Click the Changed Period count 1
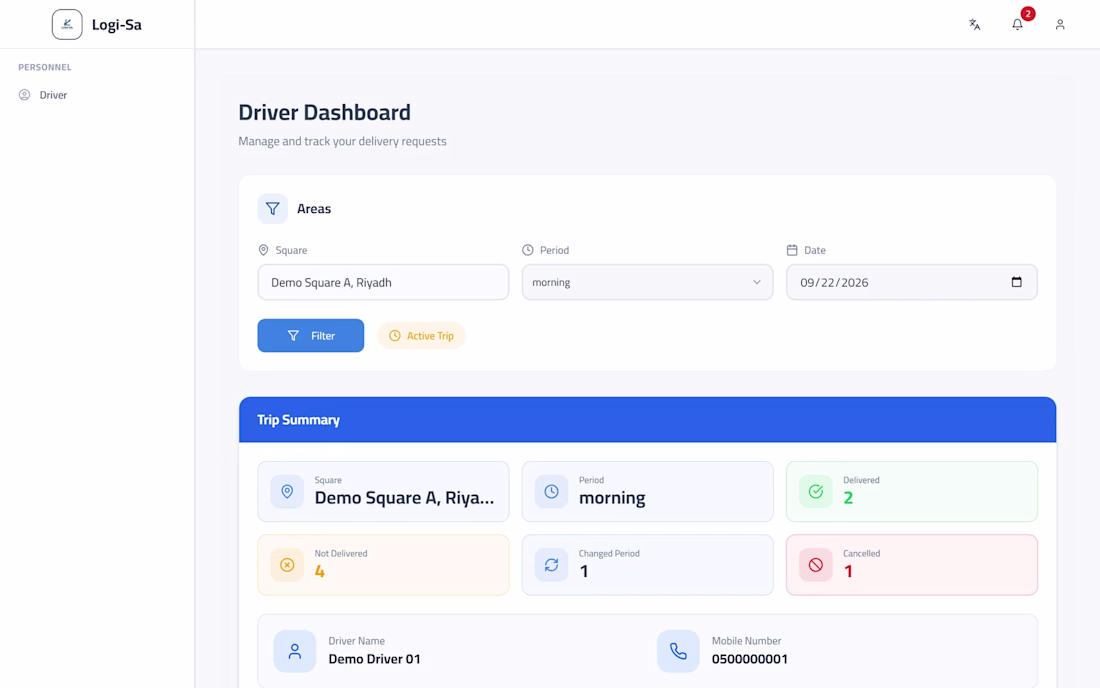 [x=584, y=572]
